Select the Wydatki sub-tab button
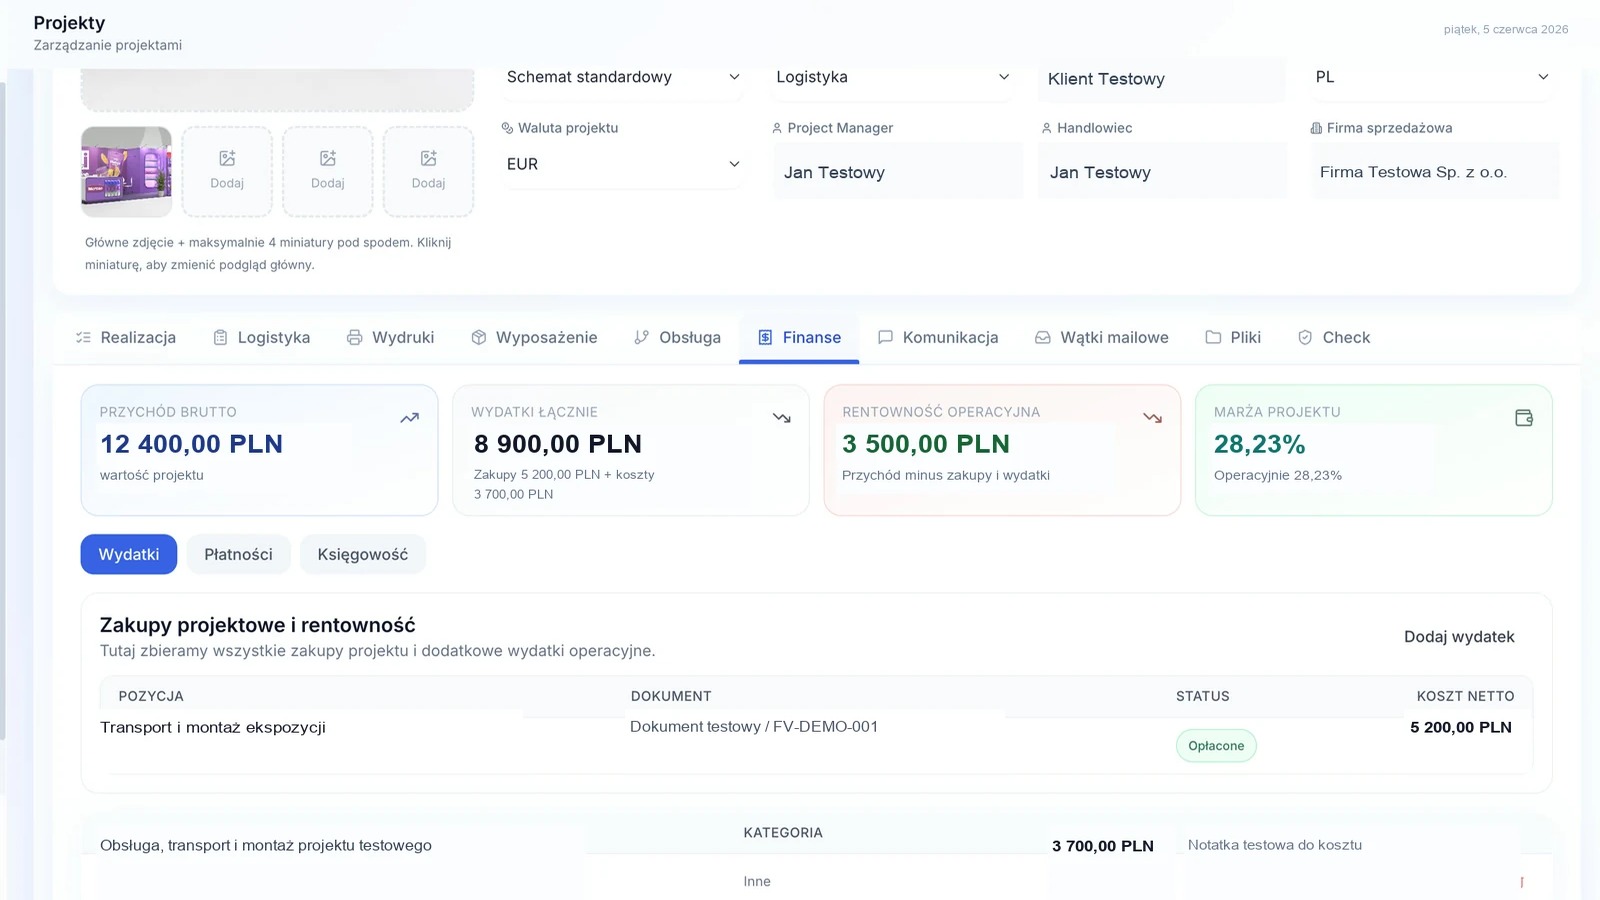This screenshot has width=1600, height=900. [x=129, y=554]
